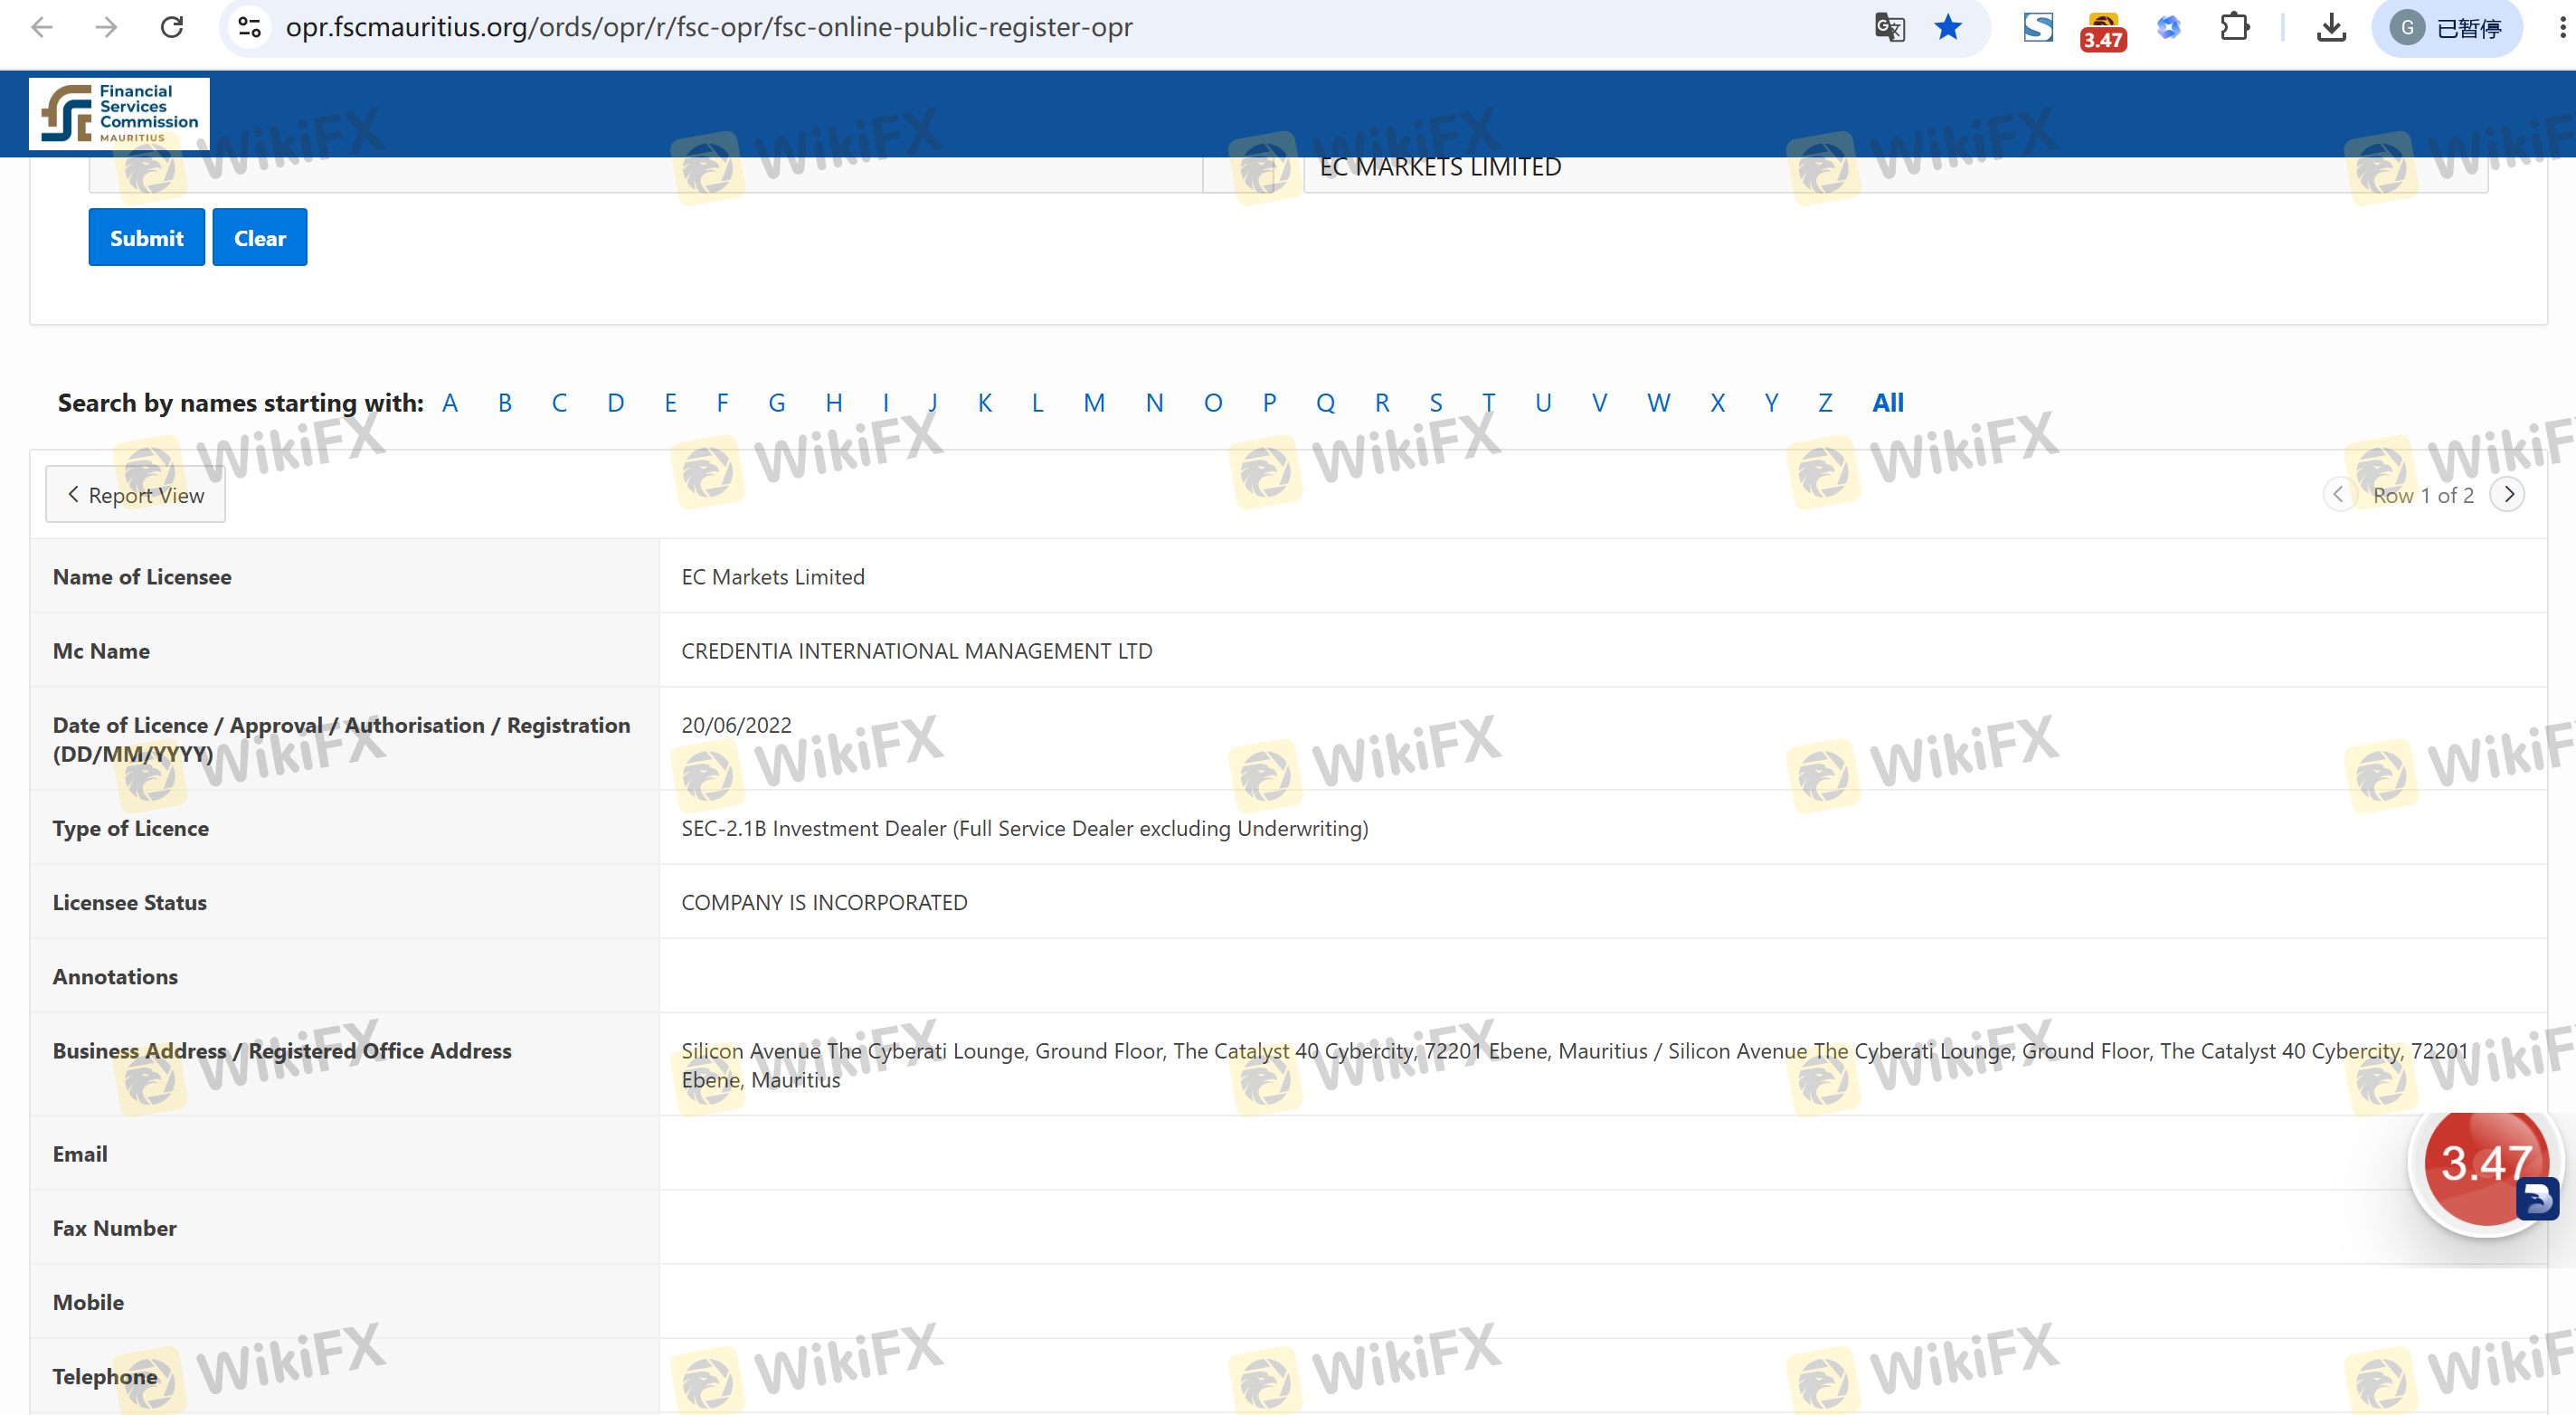Filter names starting with M
The height and width of the screenshot is (1415, 2576).
coord(1094,402)
